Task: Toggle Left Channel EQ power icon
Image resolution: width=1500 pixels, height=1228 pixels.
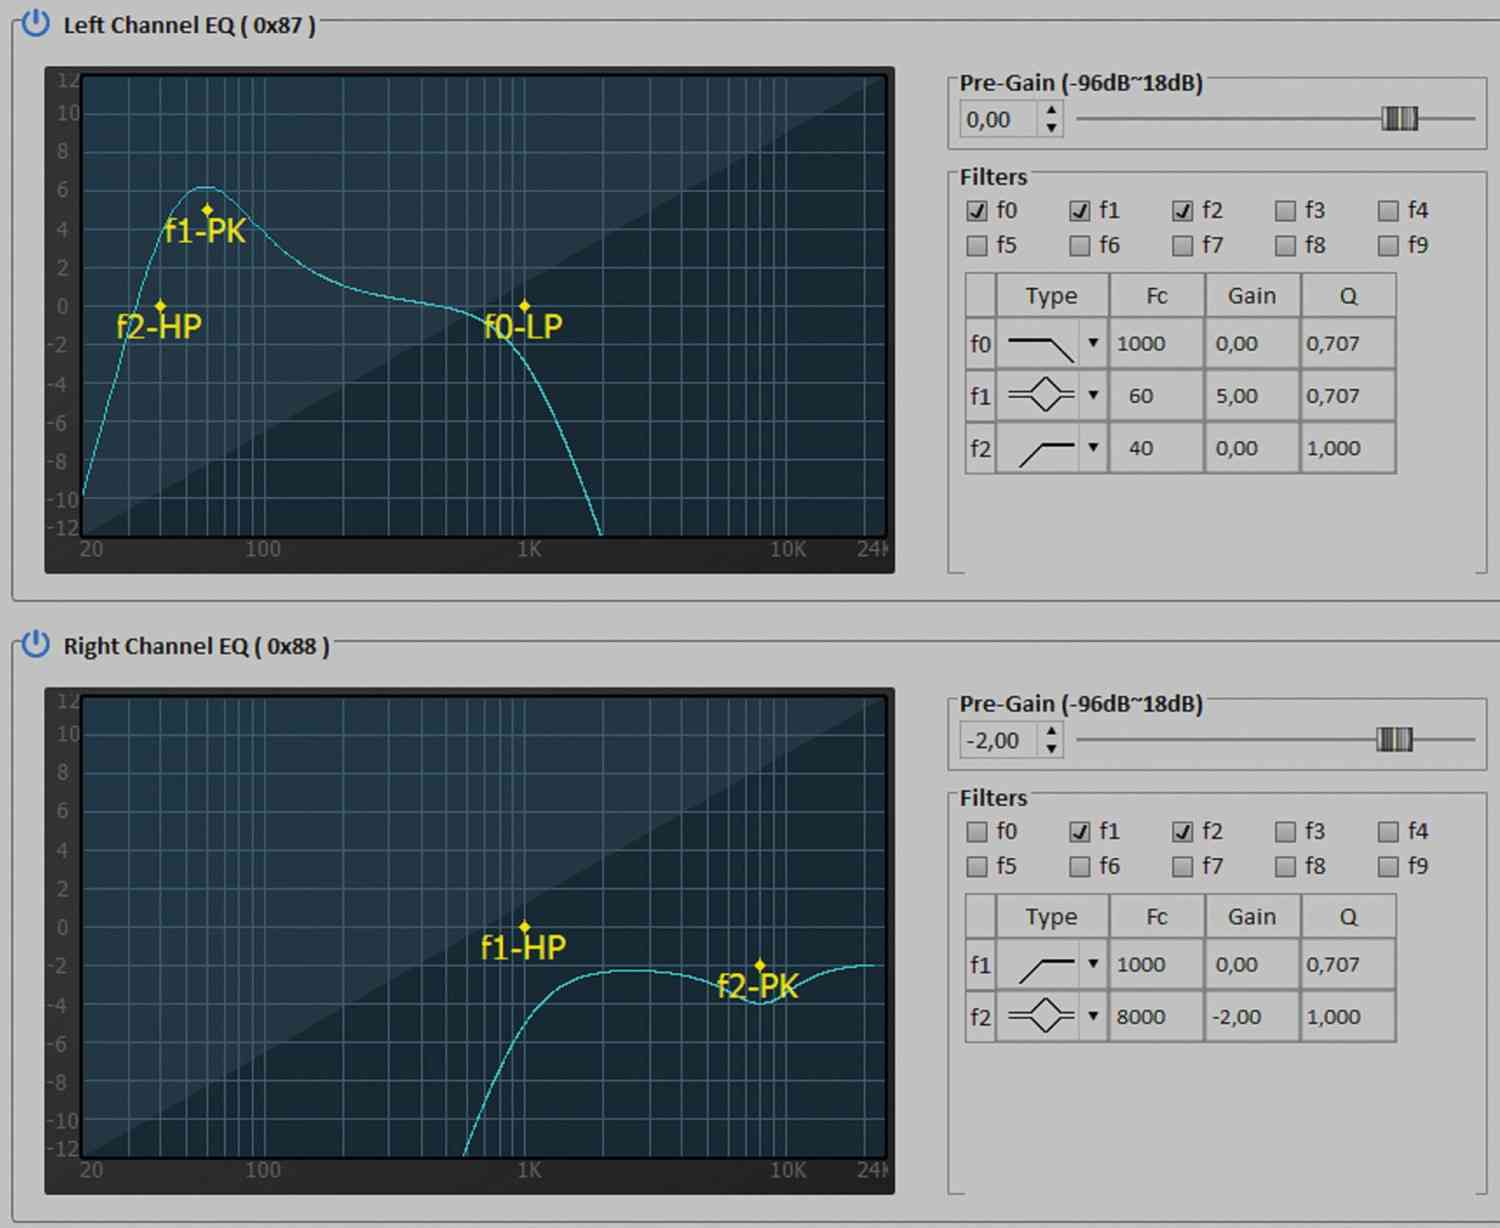Action: [x=35, y=23]
